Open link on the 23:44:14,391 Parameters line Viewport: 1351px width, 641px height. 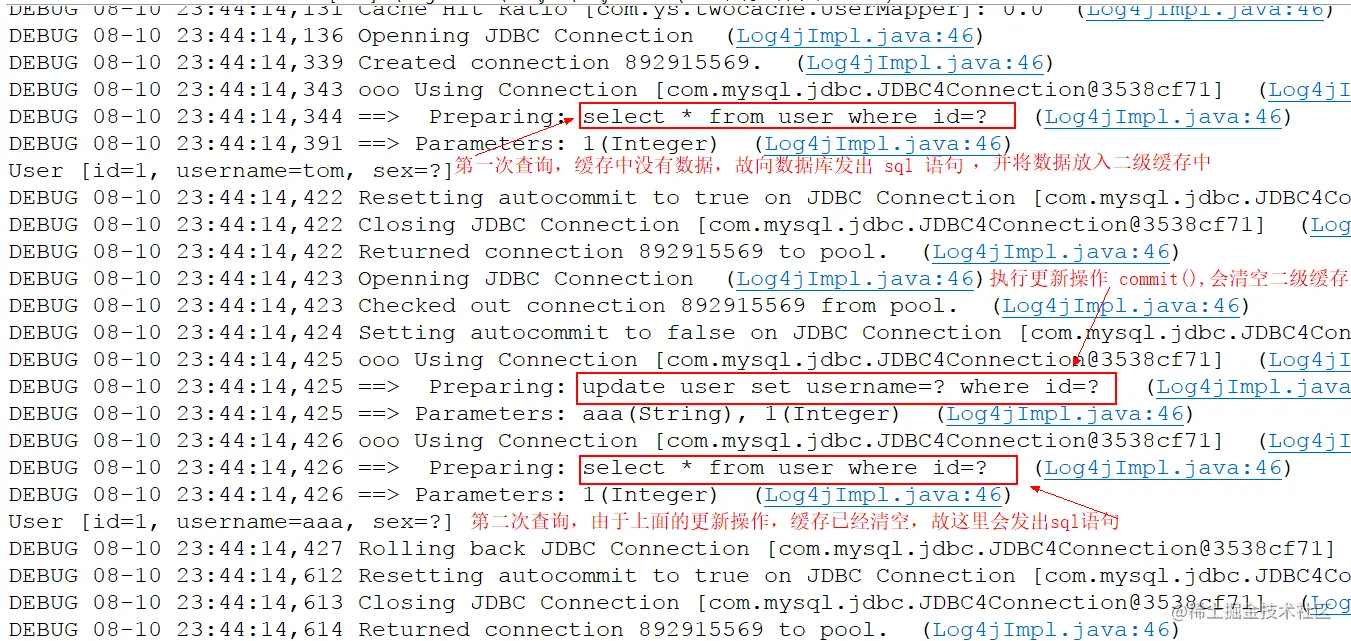tap(883, 144)
